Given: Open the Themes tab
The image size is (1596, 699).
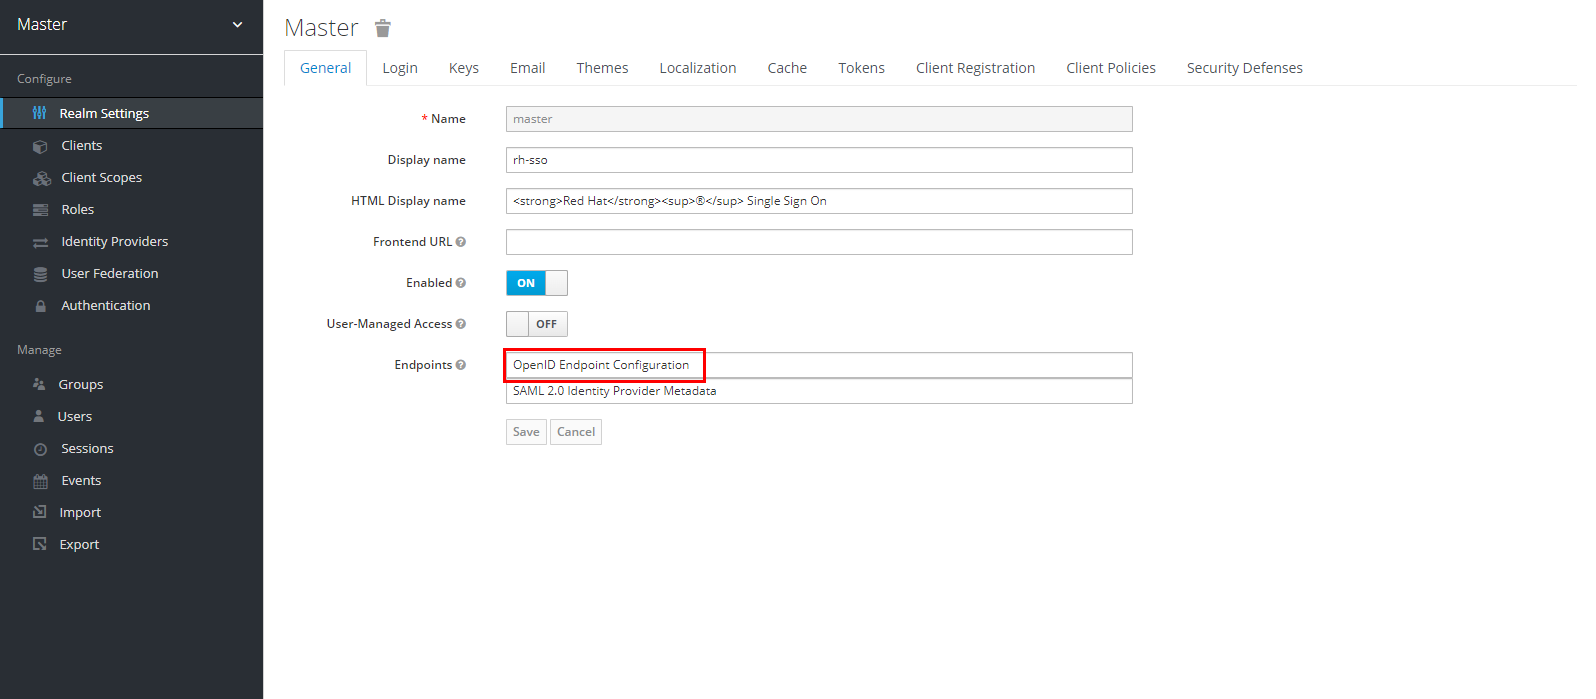Looking at the screenshot, I should tap(602, 68).
